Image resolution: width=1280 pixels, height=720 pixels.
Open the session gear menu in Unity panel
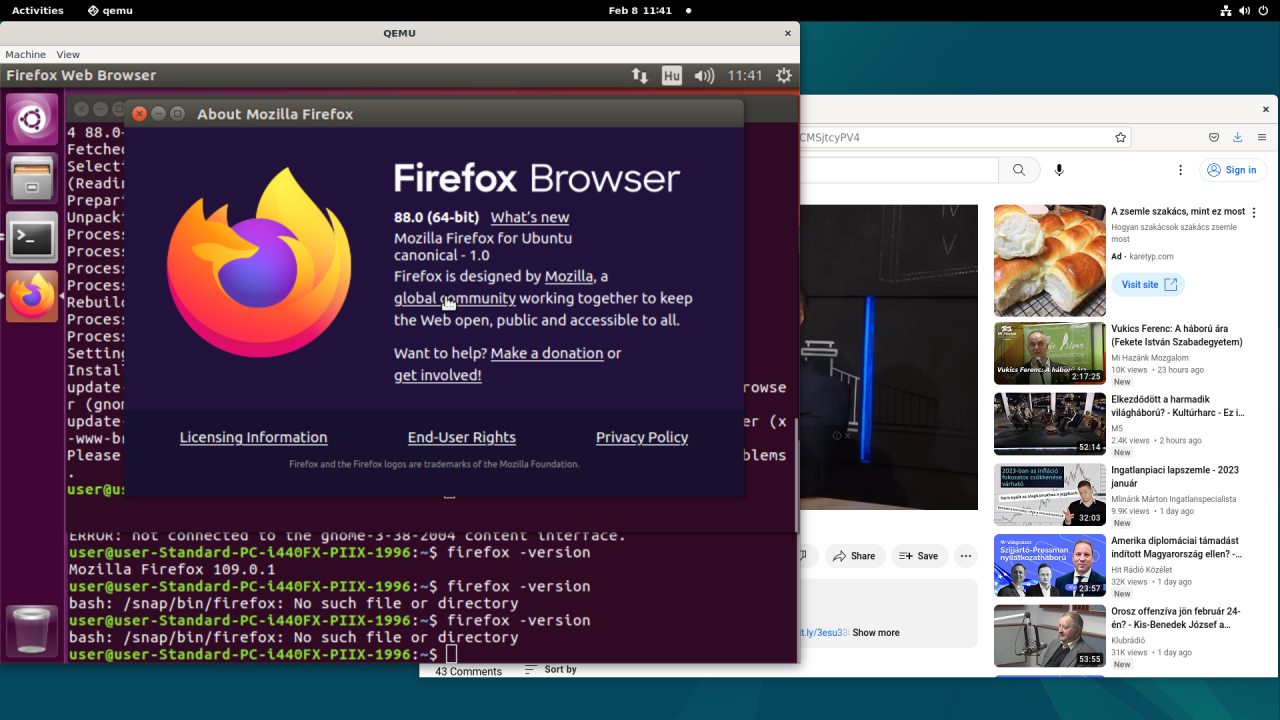point(784,75)
